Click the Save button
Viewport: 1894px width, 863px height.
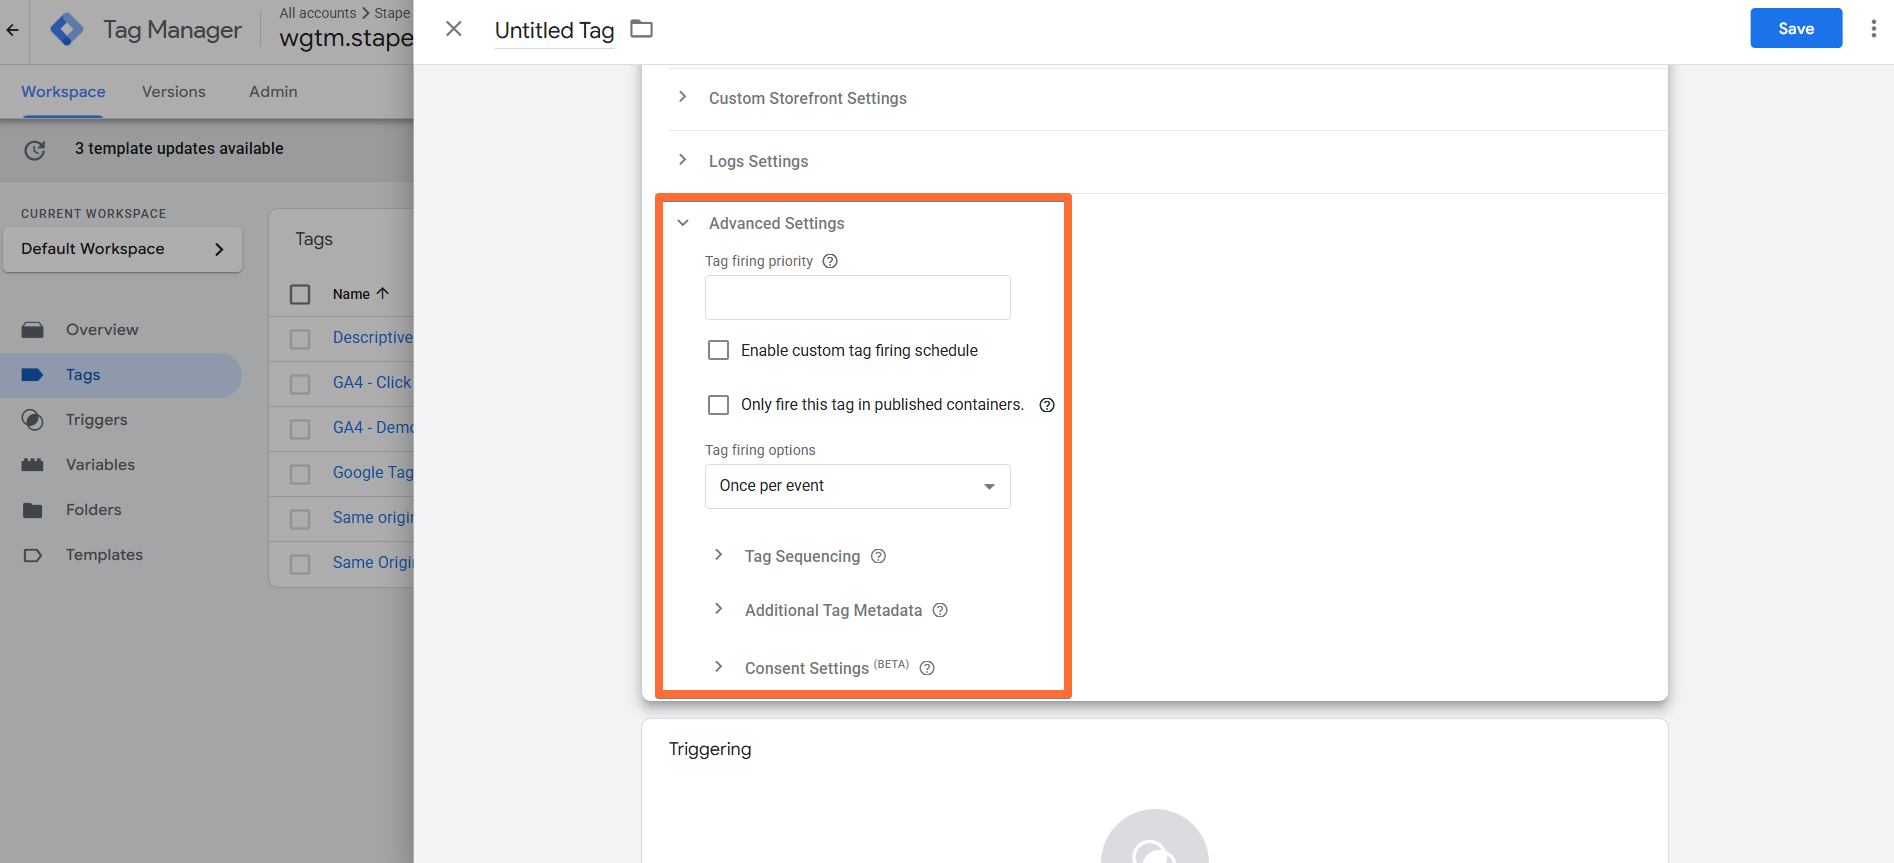tap(1796, 28)
